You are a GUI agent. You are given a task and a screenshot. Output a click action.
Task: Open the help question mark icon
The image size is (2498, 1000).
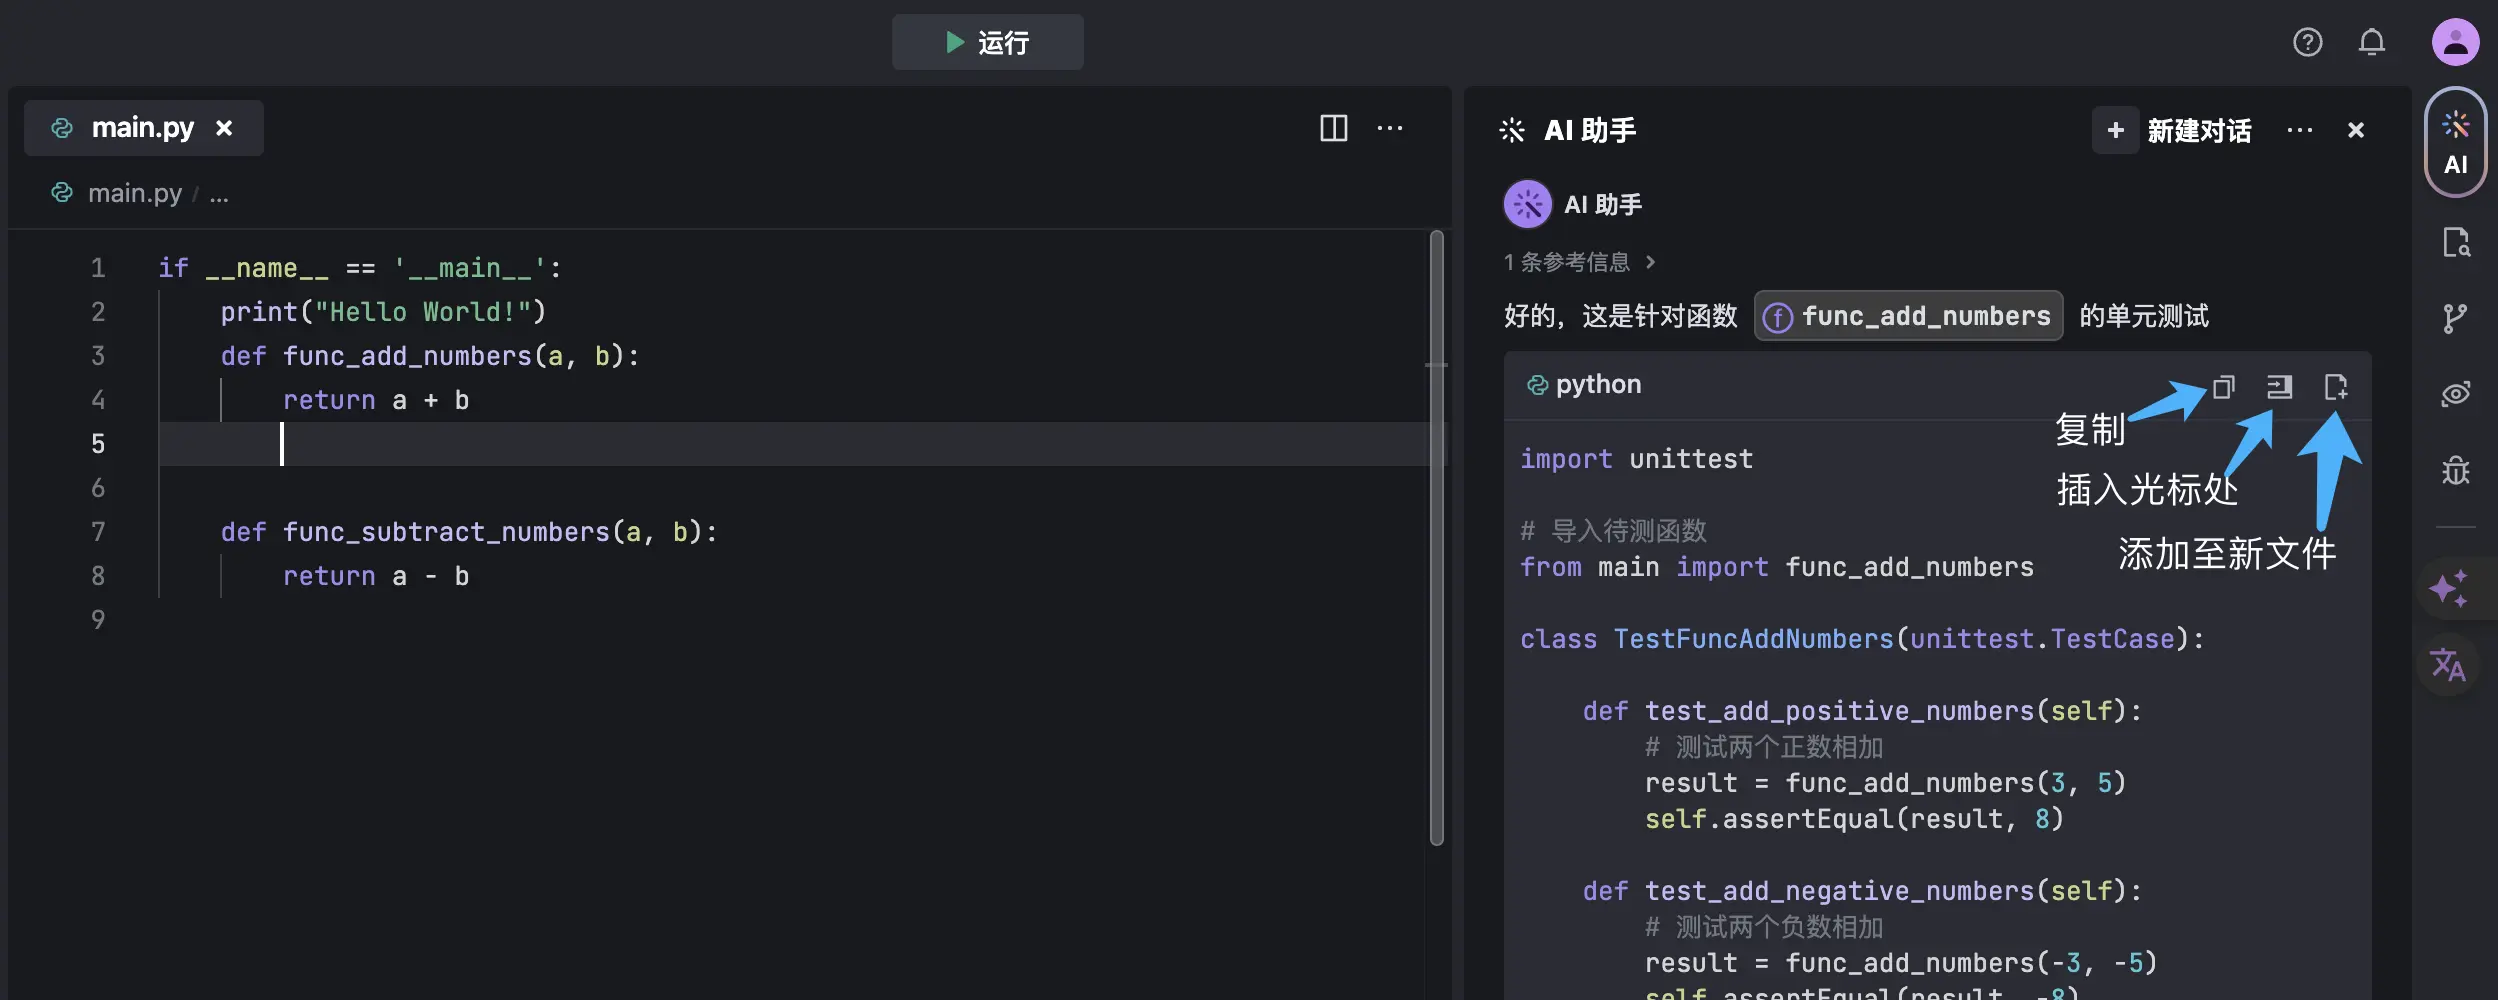(2307, 42)
